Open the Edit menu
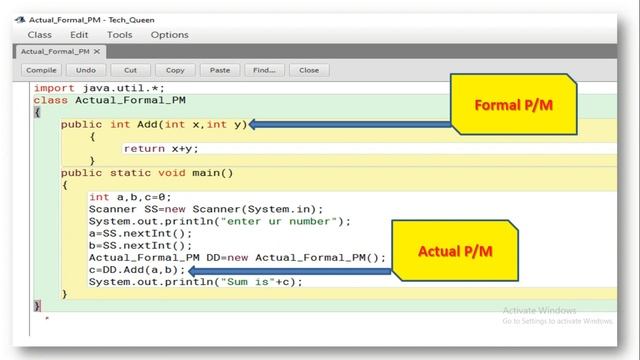 click(x=79, y=35)
